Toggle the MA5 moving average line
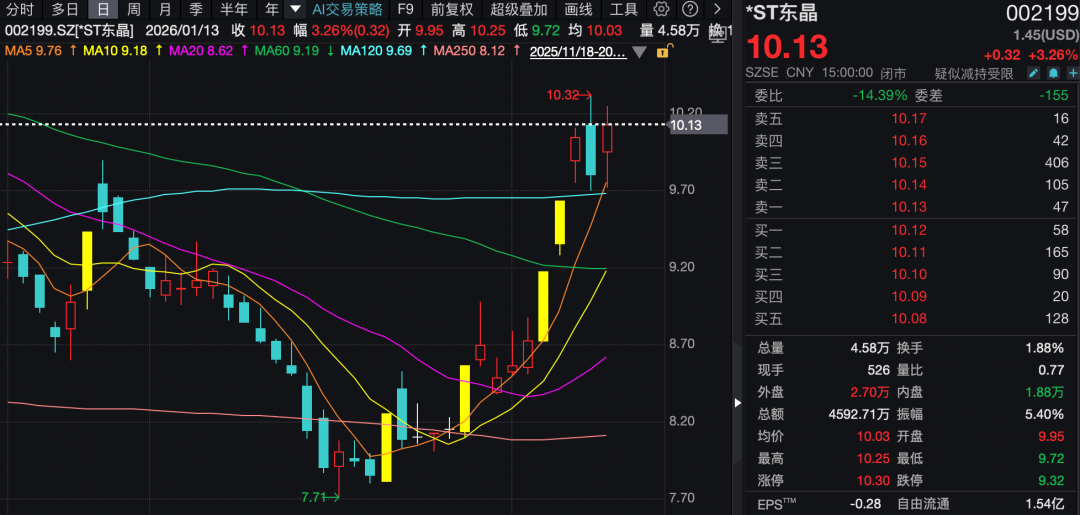This screenshot has height=515, width=1080. coord(34,50)
